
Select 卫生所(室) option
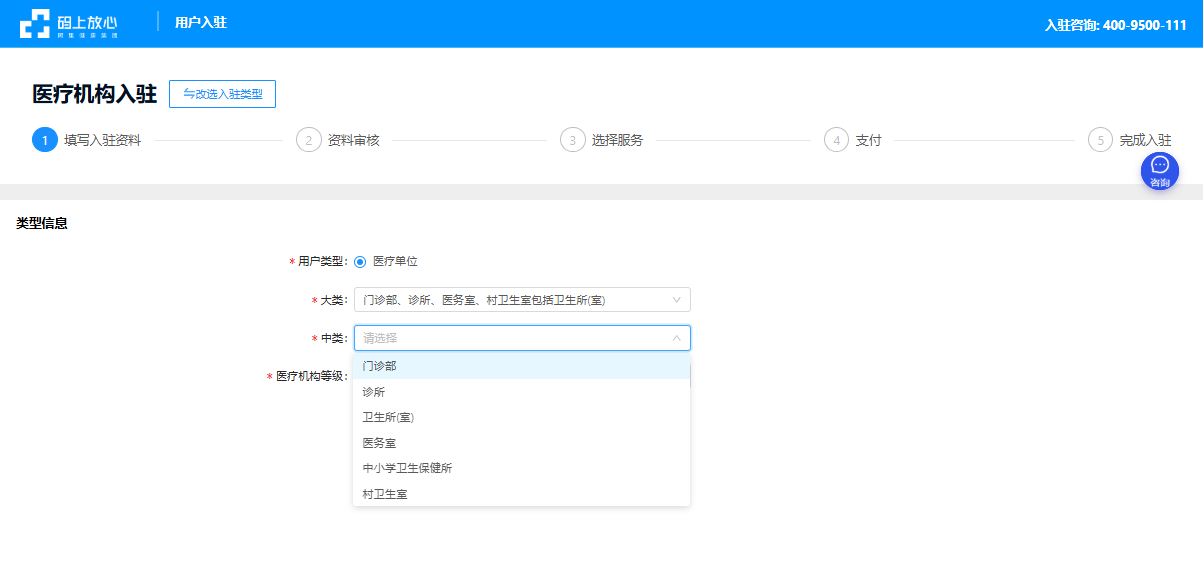[x=388, y=417]
